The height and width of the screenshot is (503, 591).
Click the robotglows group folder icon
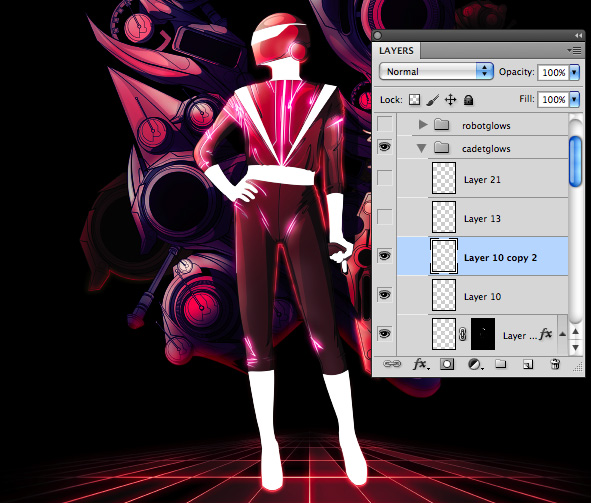pos(441,124)
